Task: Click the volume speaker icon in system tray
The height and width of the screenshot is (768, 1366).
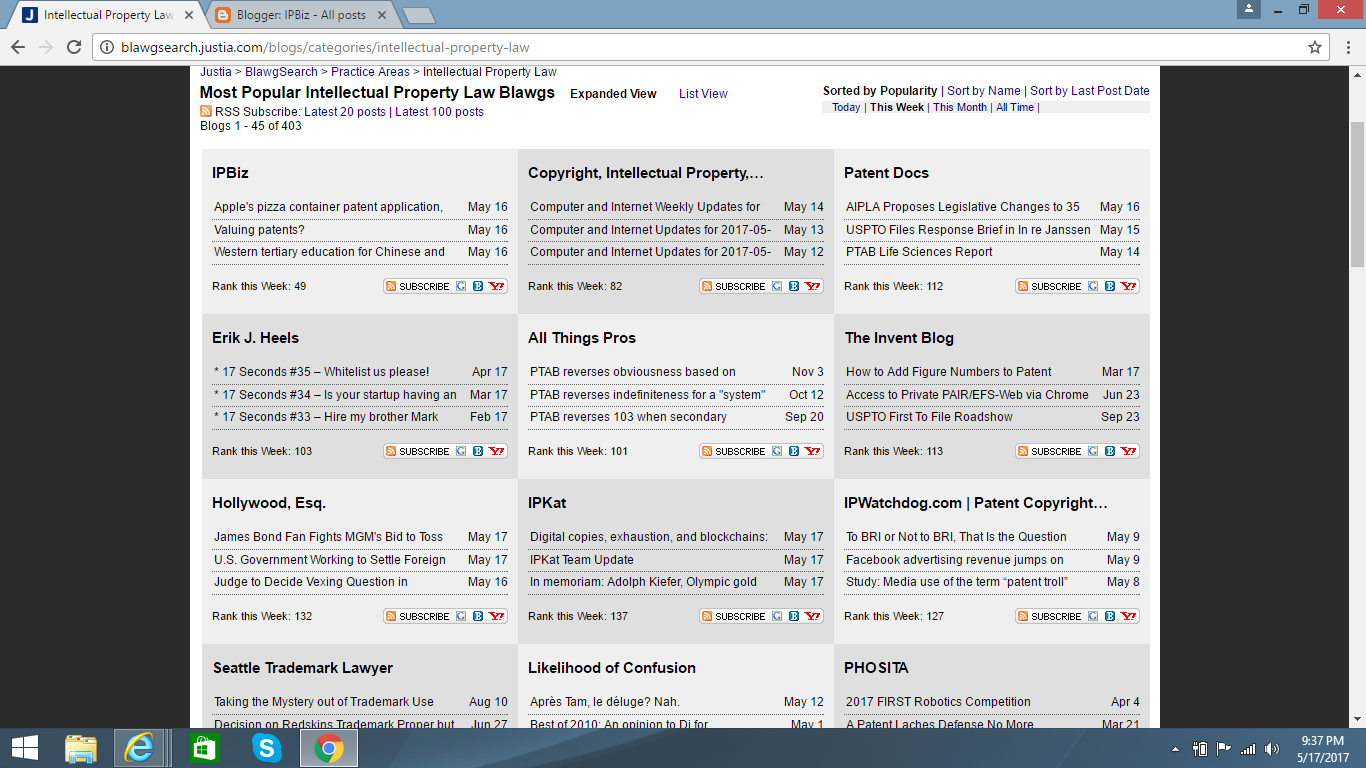Action: (1272, 749)
